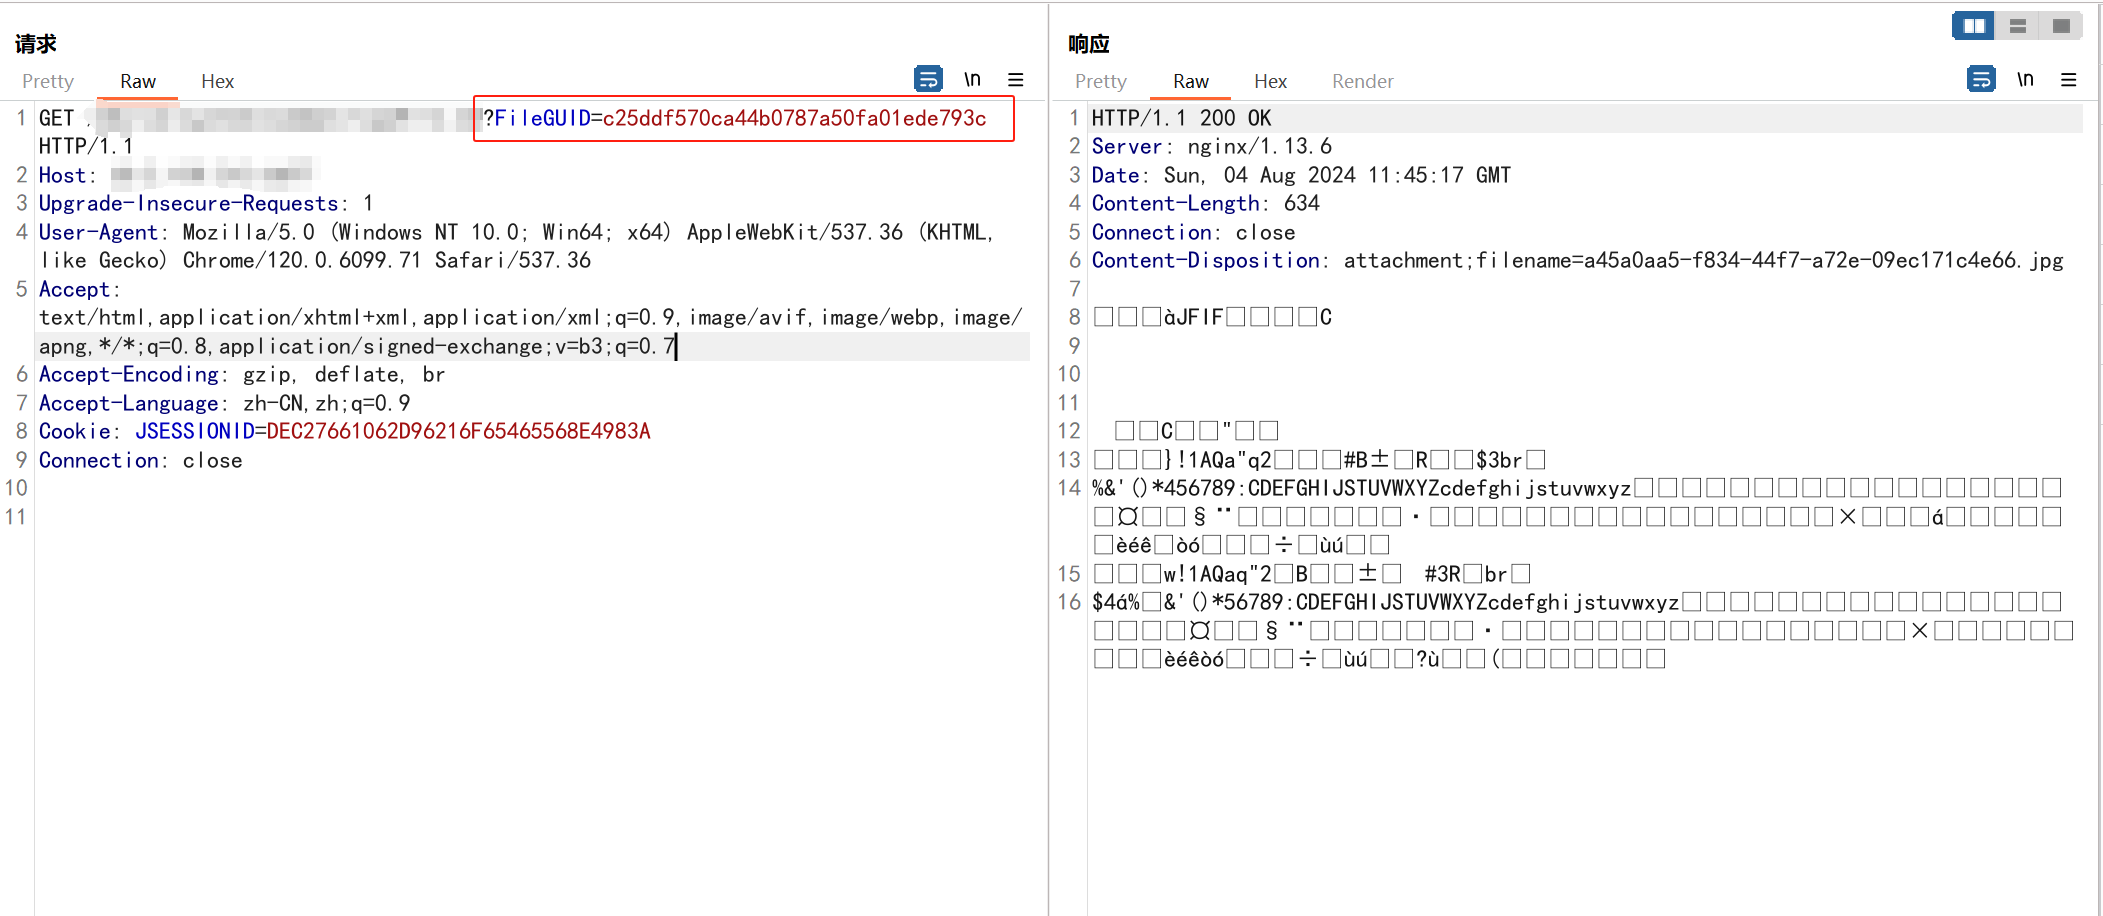Open the request Hex tab
Viewport: 2103px width, 916px height.
coord(217,81)
